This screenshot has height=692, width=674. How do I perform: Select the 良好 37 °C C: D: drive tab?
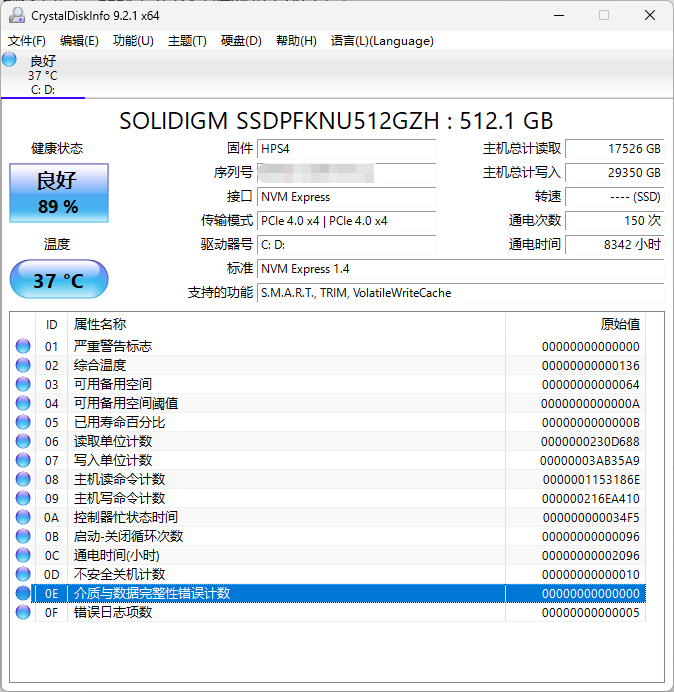pos(43,75)
